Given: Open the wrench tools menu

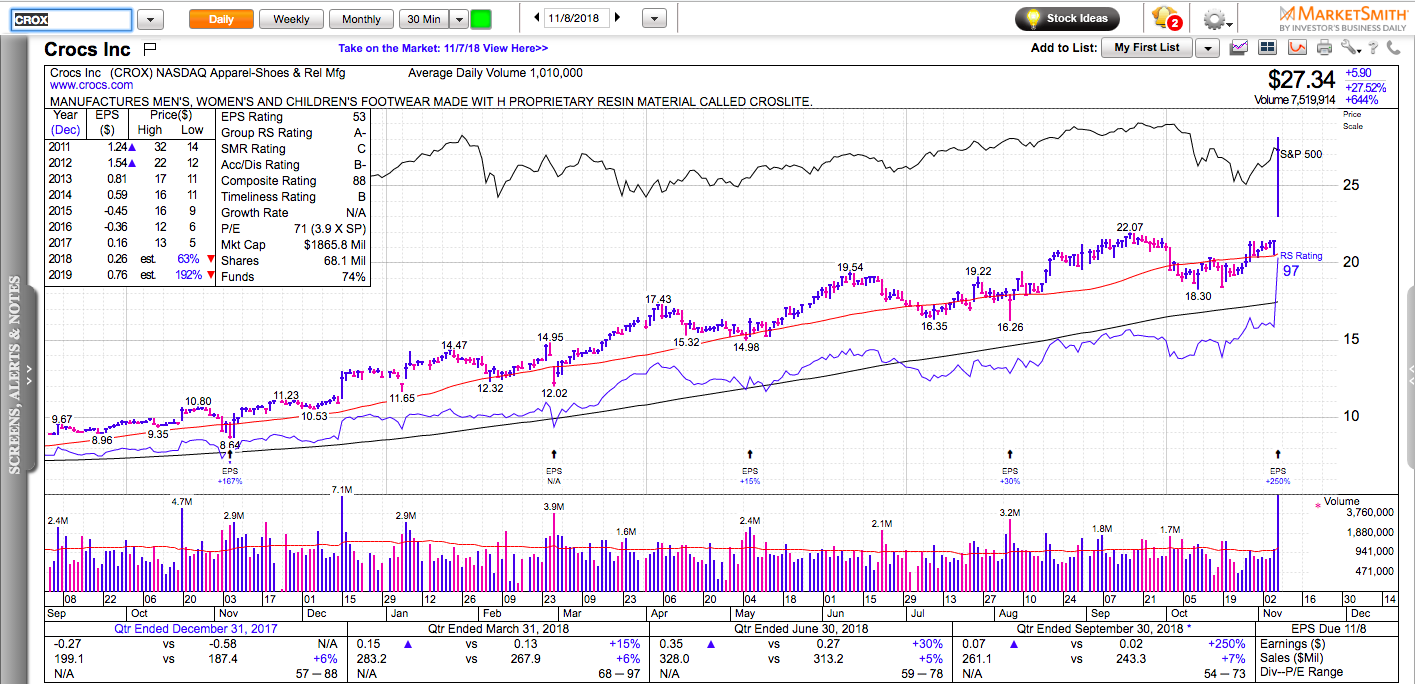Looking at the screenshot, I should click(x=1351, y=47).
